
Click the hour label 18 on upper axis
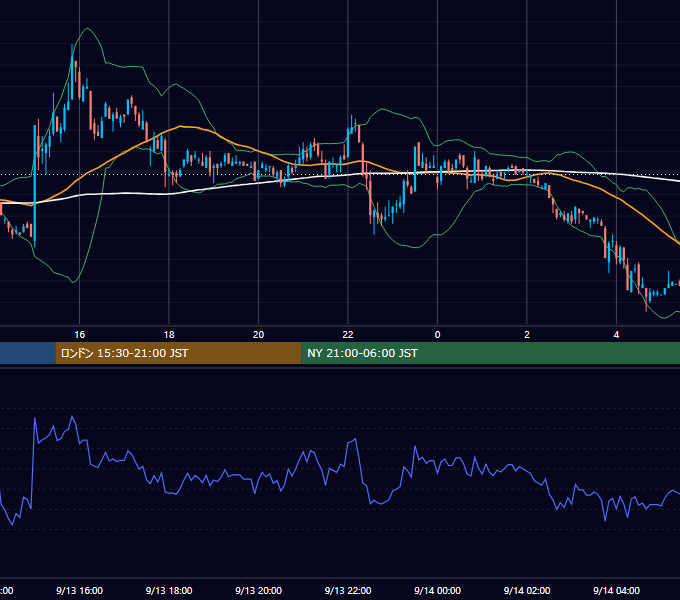point(169,335)
